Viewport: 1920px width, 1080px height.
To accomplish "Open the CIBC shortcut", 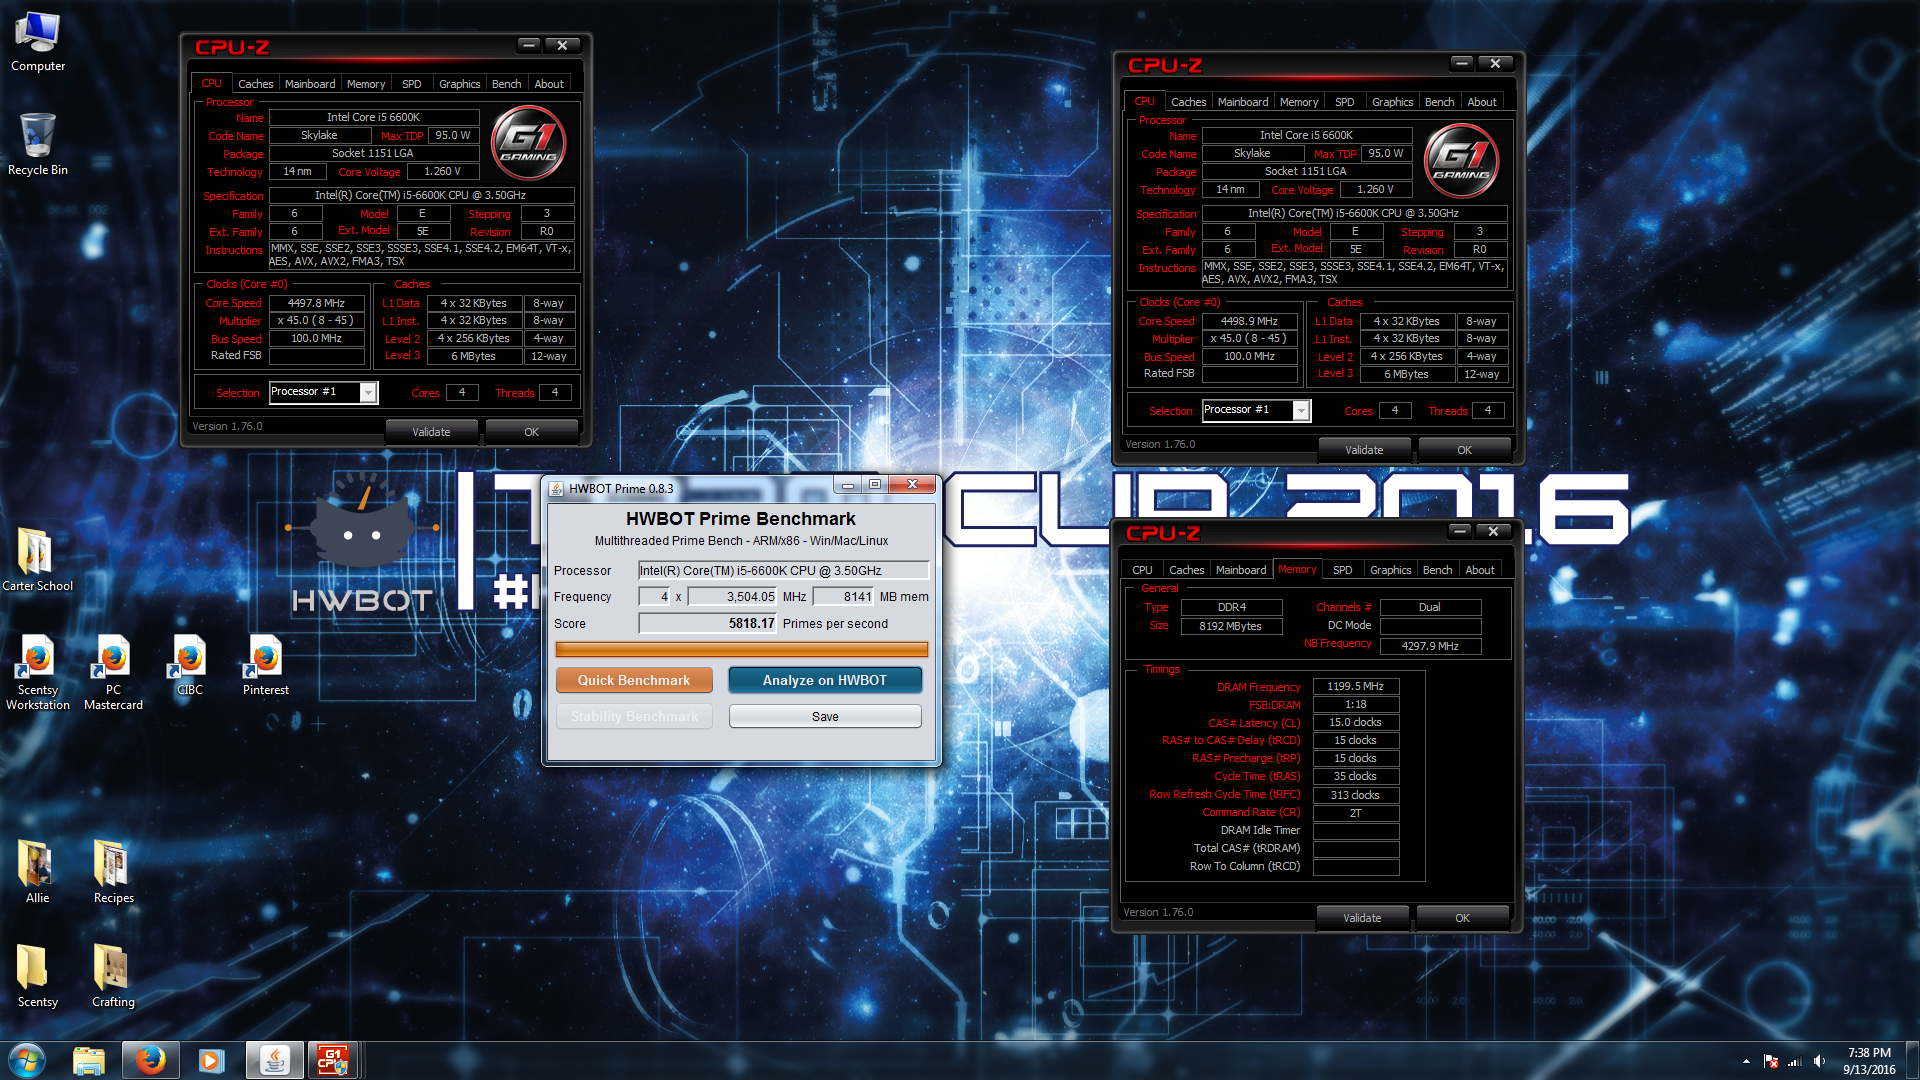I will [x=189, y=665].
